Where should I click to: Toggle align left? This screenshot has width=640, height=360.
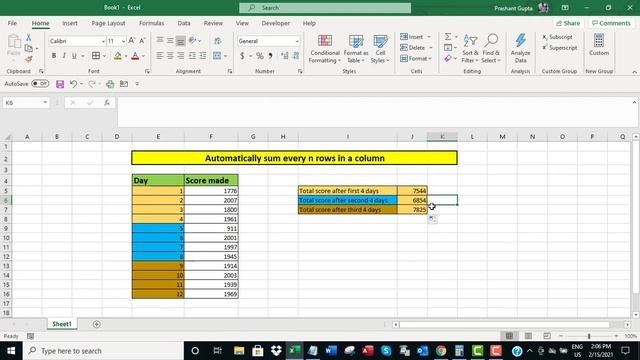(160, 56)
